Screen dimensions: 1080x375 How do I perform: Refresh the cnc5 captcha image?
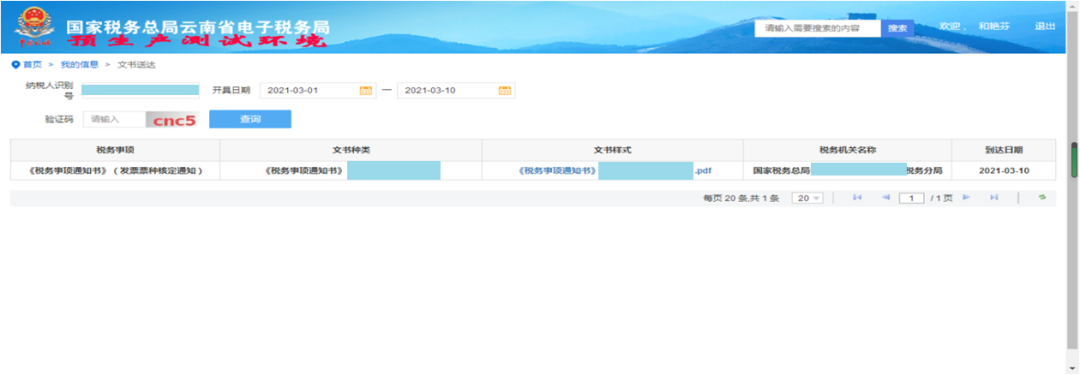click(173, 120)
